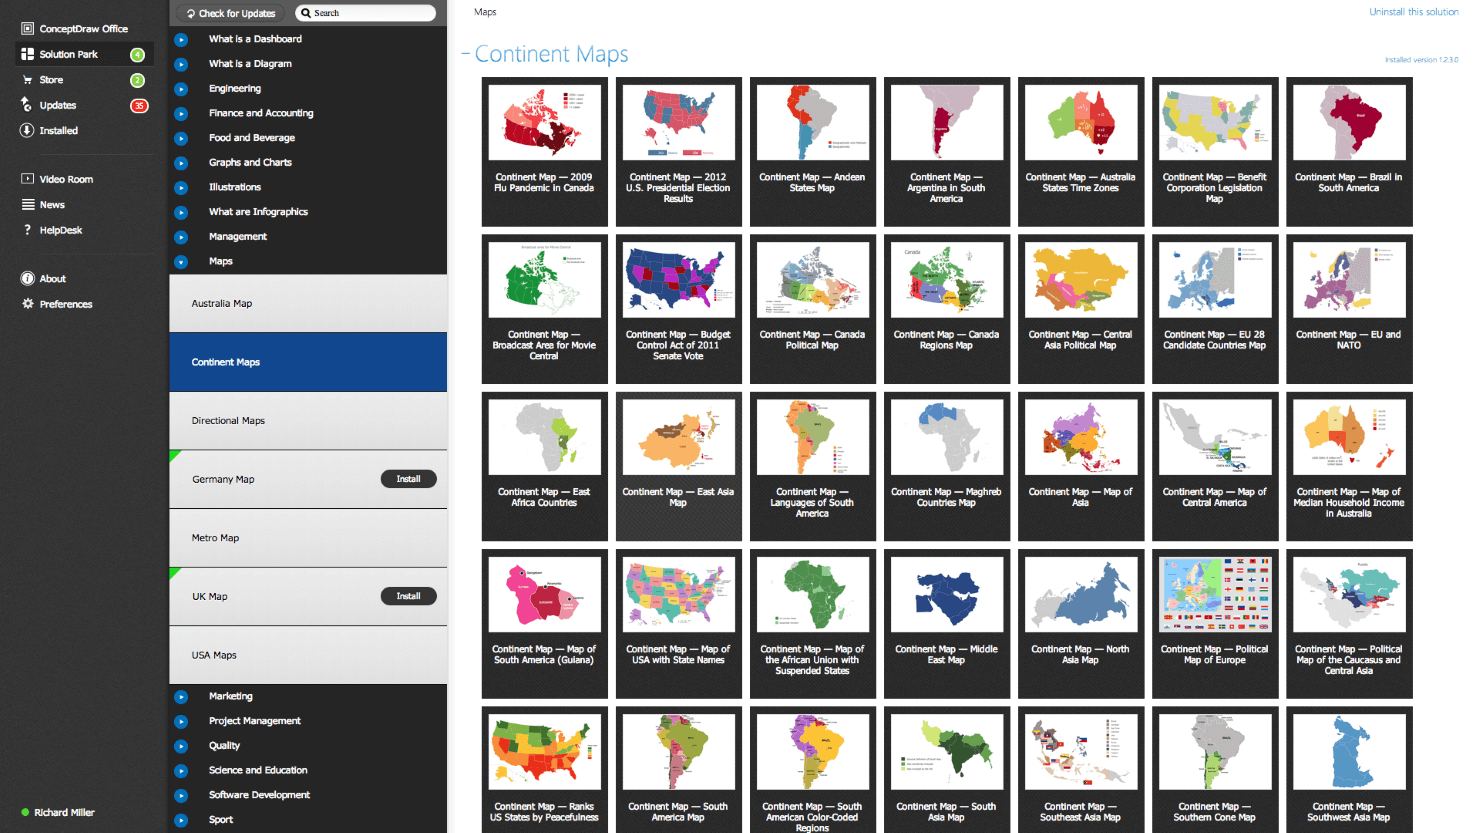Click the Maps breadcrumb link
The width and height of the screenshot is (1480, 833).
pos(485,12)
